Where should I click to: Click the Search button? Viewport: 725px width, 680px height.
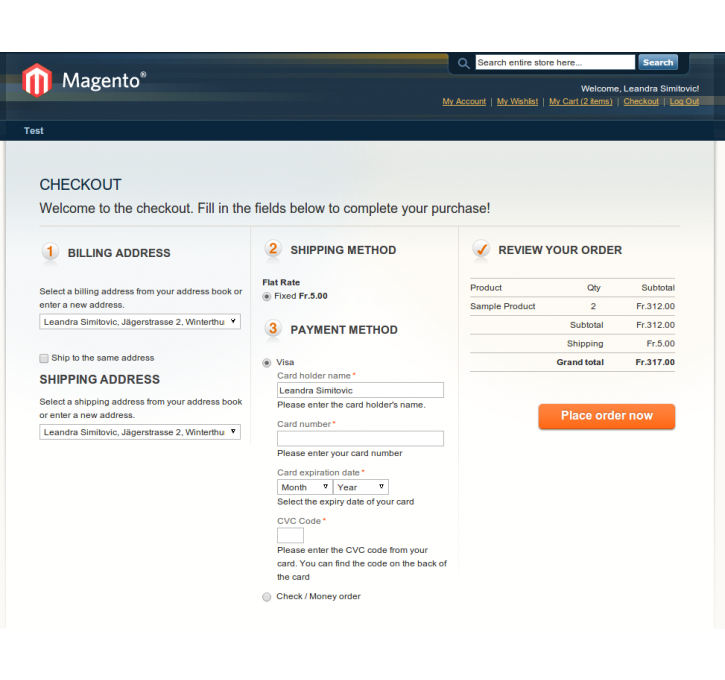[x=658, y=62]
